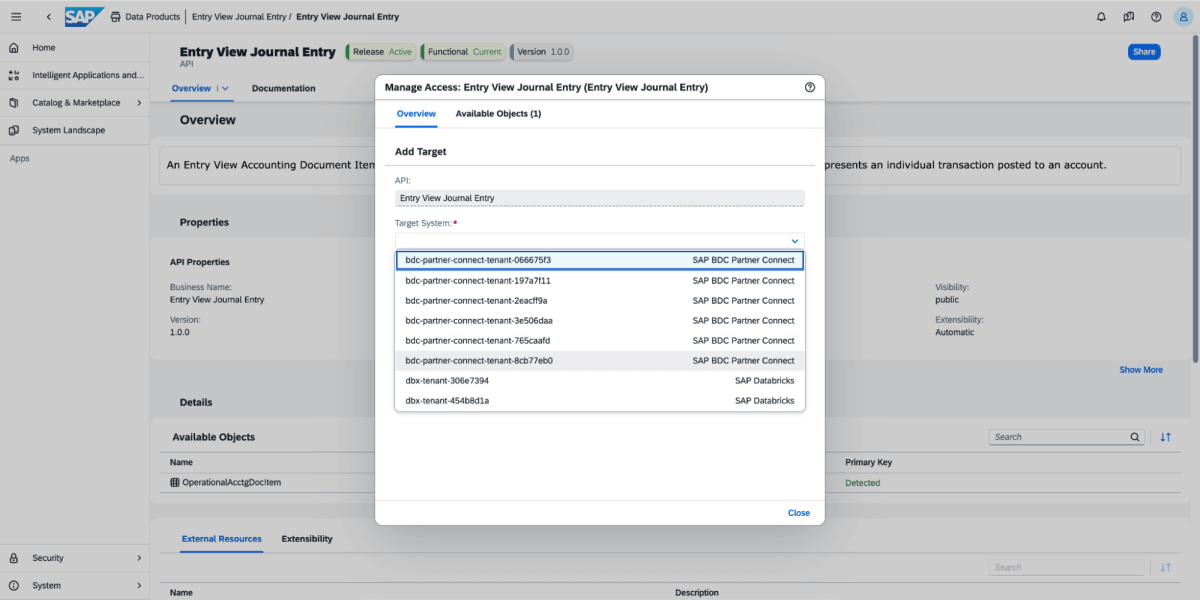Select the Overview tab in dialog

(x=416, y=114)
